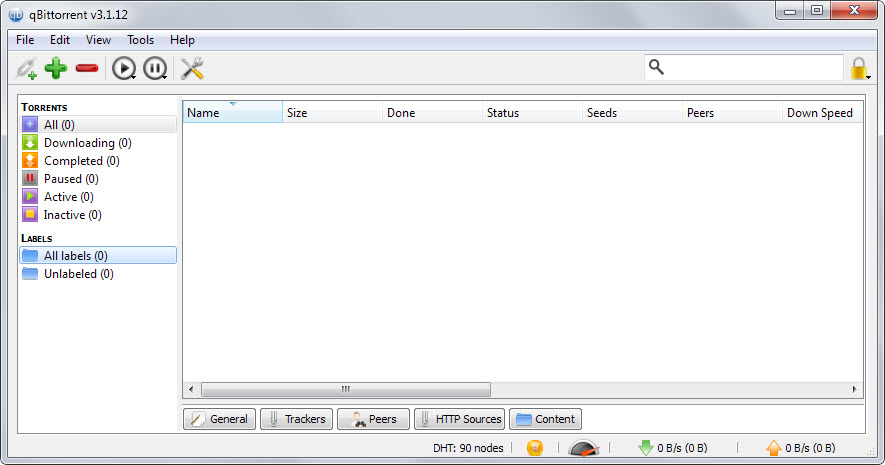This screenshot has height=465, width=885.
Task: Add torrent from link icon
Action: click(x=26, y=68)
